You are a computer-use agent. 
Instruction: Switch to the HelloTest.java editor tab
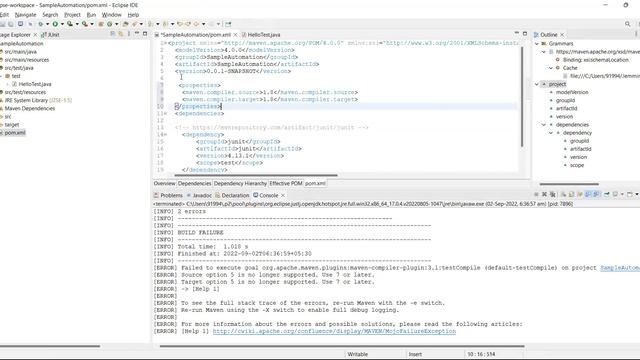(x=261, y=35)
